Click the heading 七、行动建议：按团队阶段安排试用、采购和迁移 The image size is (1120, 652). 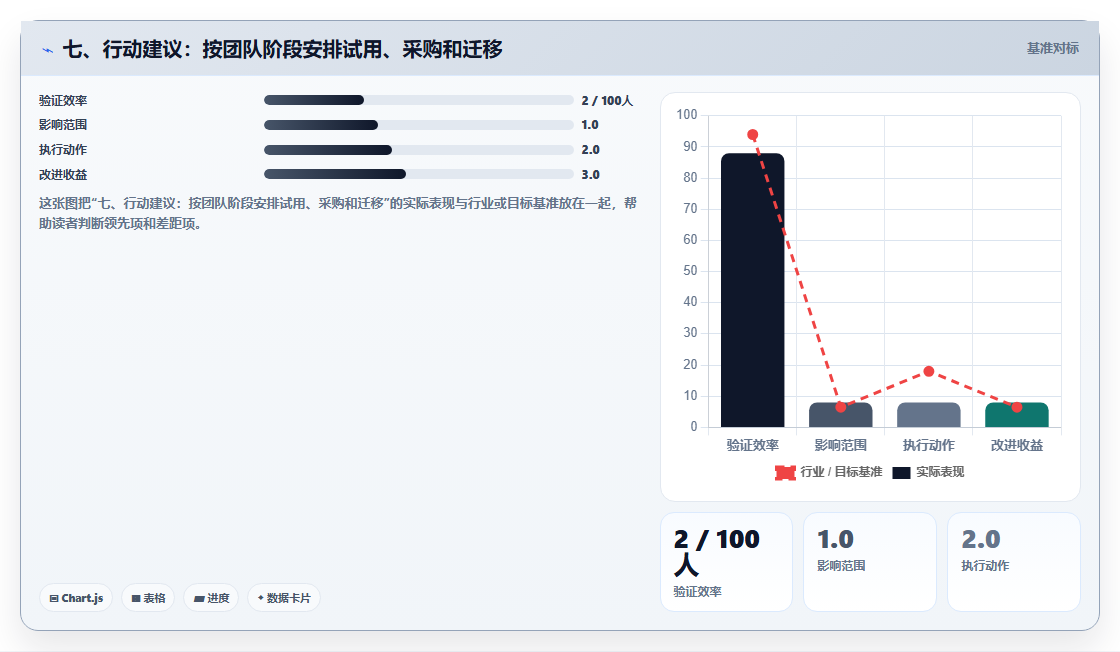(x=282, y=49)
